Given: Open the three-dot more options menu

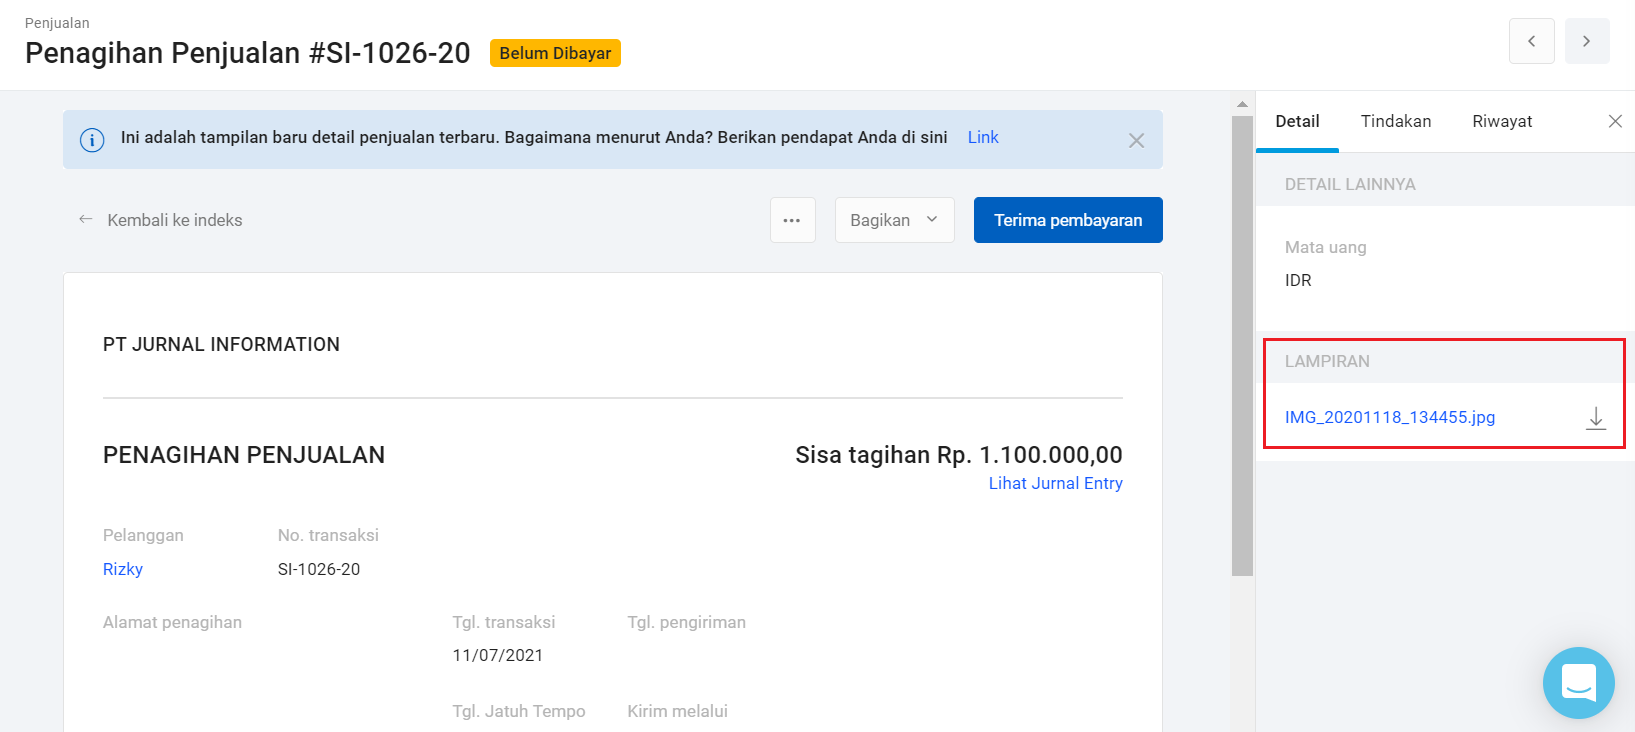Looking at the screenshot, I should (792, 220).
